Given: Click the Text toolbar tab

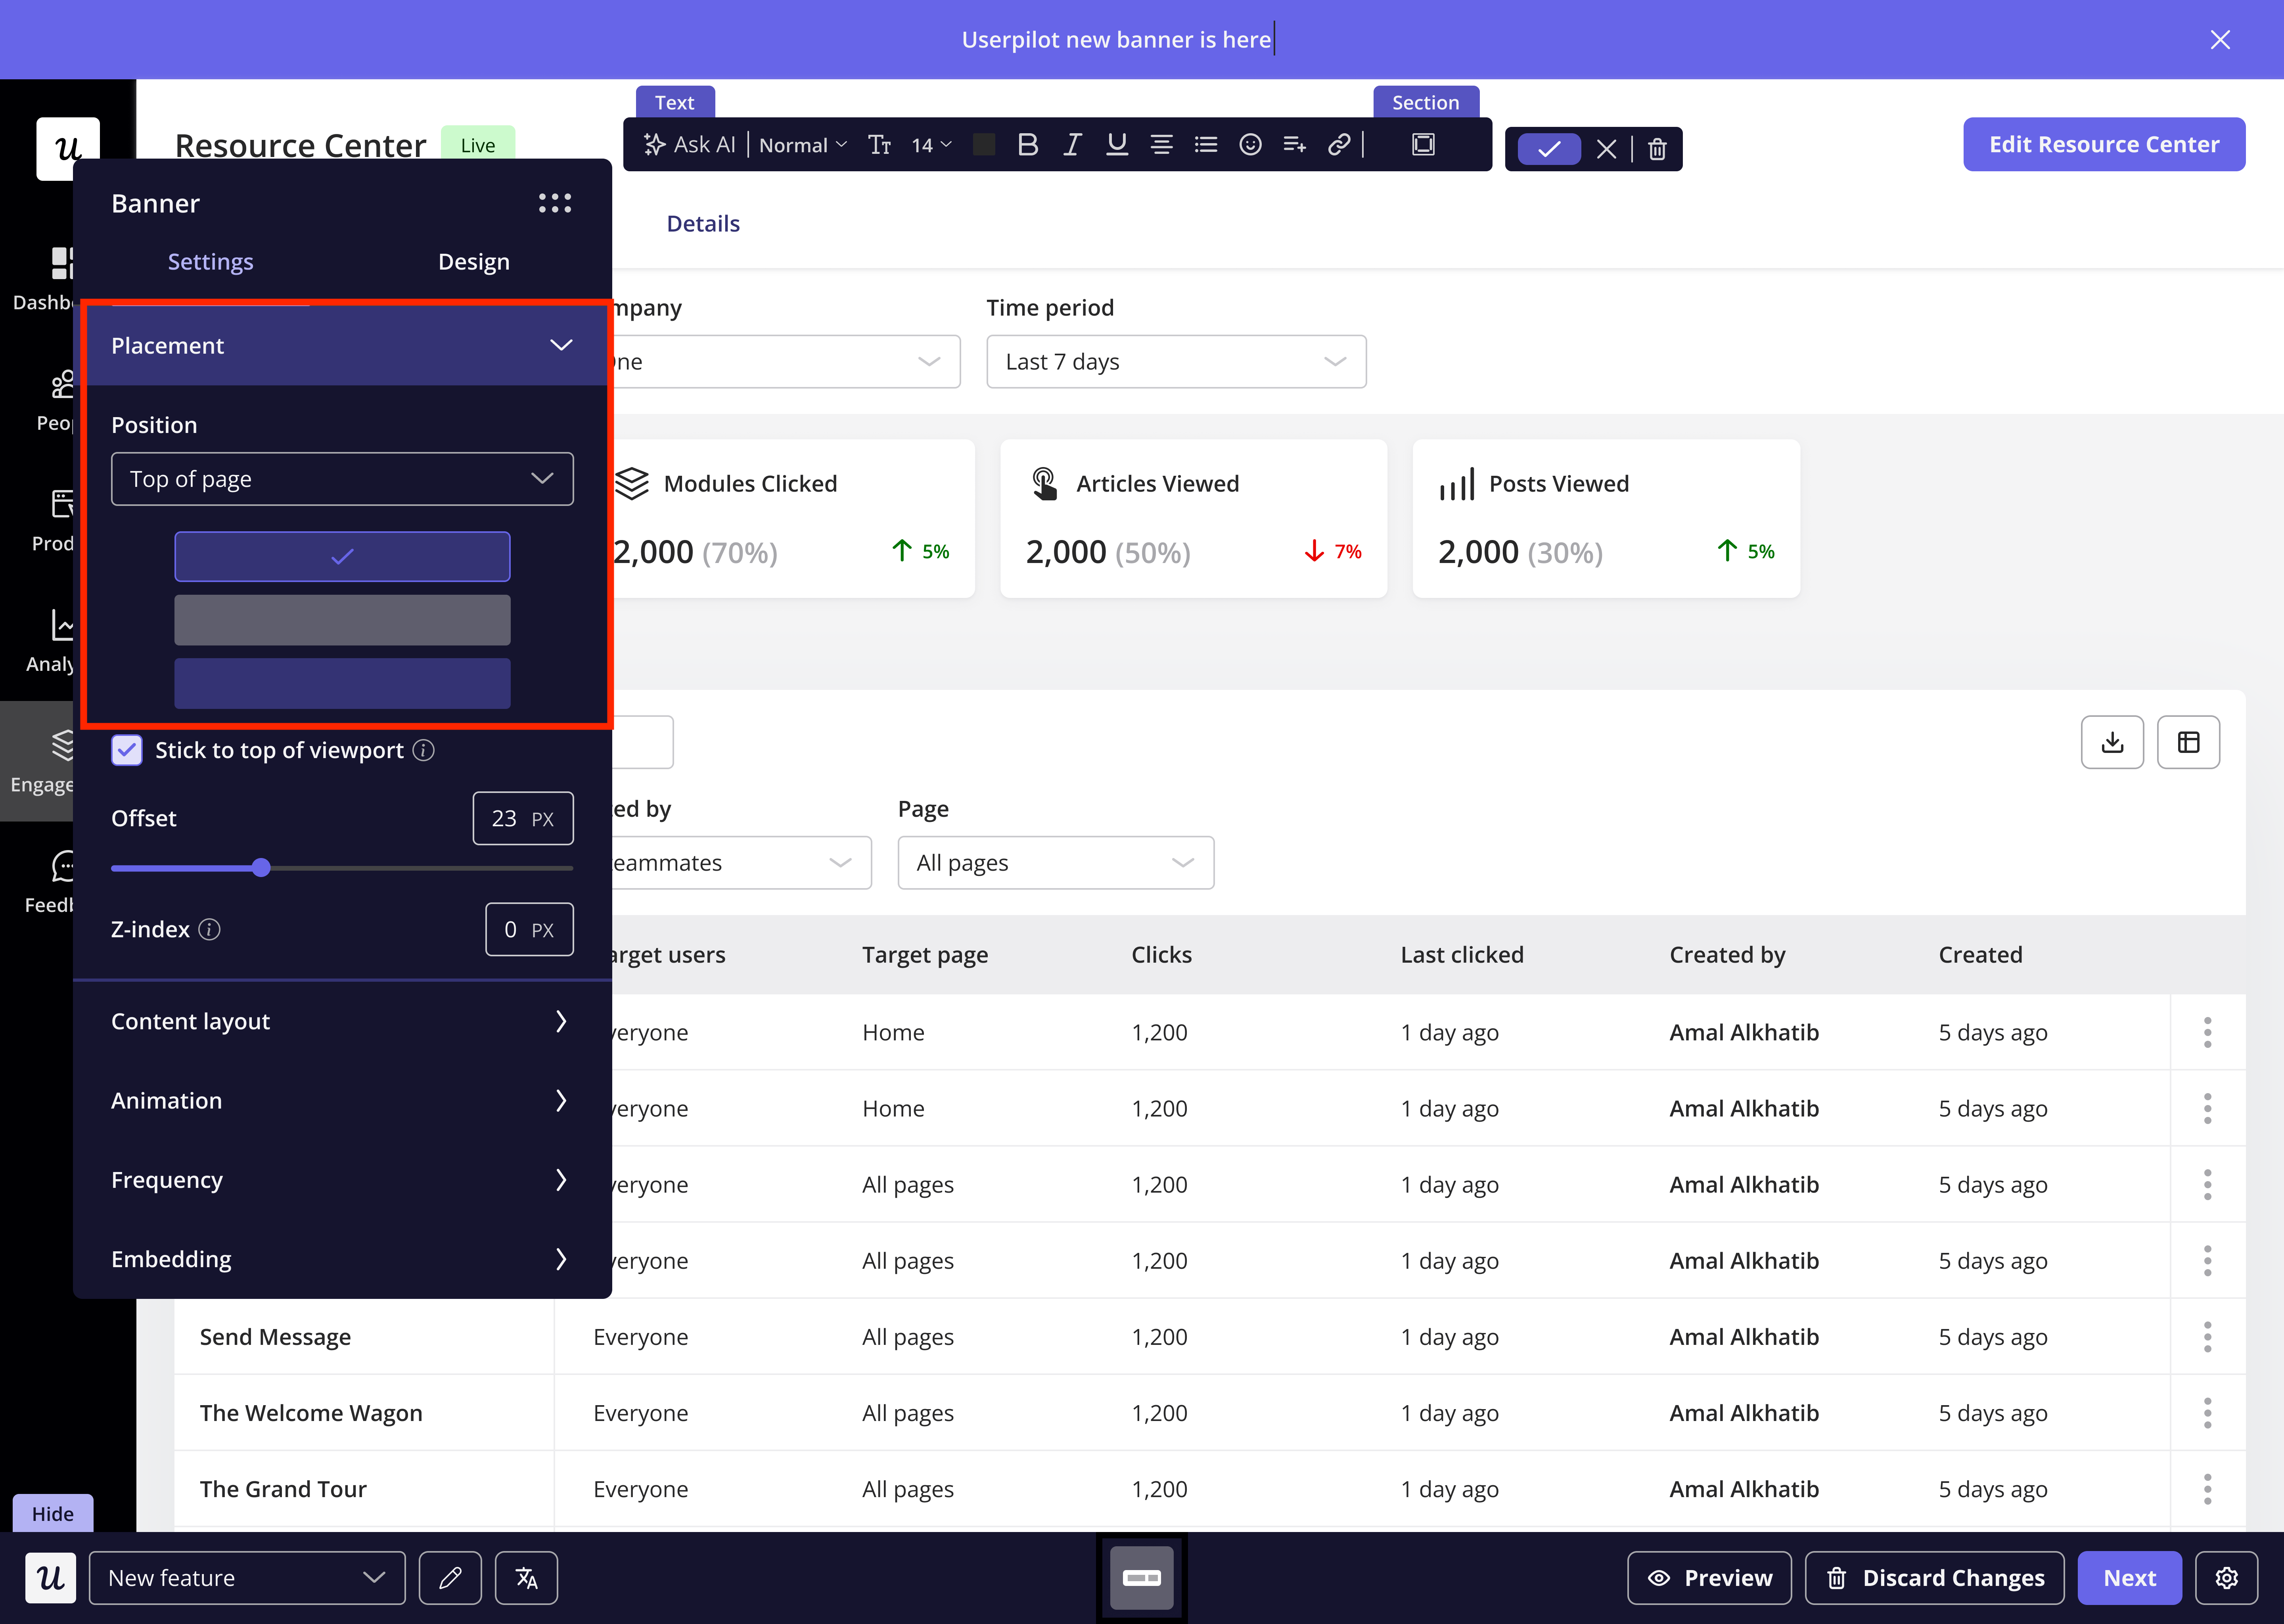Looking at the screenshot, I should point(675,102).
